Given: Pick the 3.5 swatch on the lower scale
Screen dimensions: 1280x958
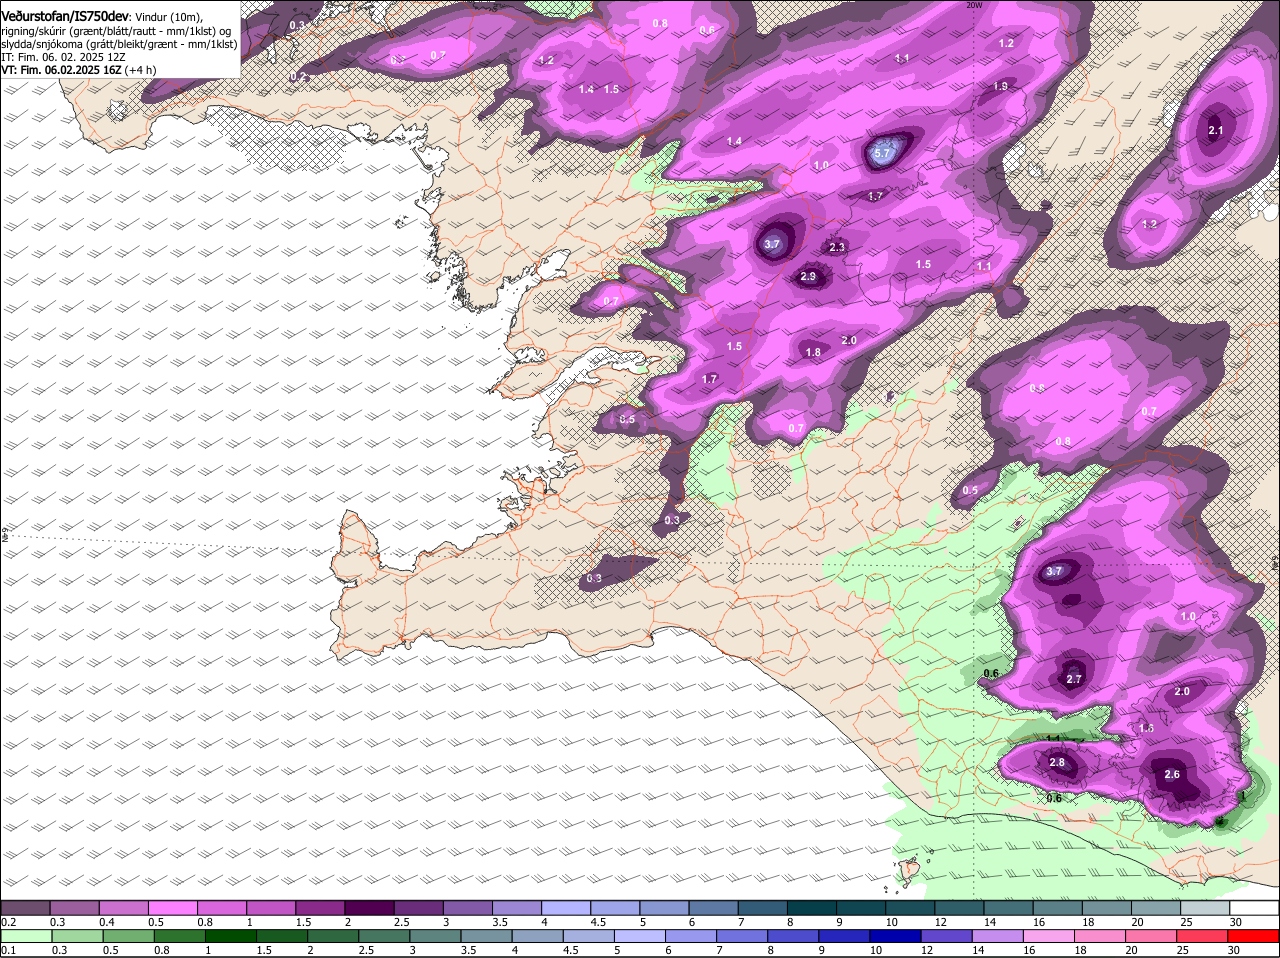Looking at the screenshot, I should 486,936.
